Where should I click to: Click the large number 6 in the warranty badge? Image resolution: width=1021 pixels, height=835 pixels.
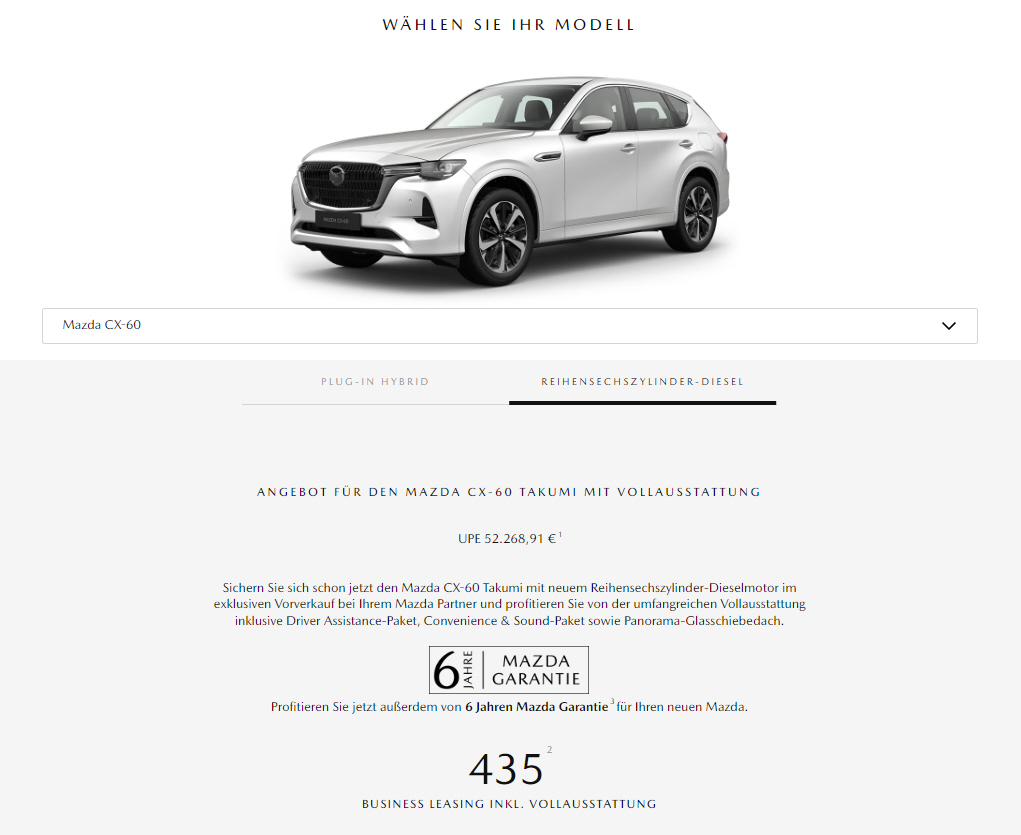click(x=446, y=671)
